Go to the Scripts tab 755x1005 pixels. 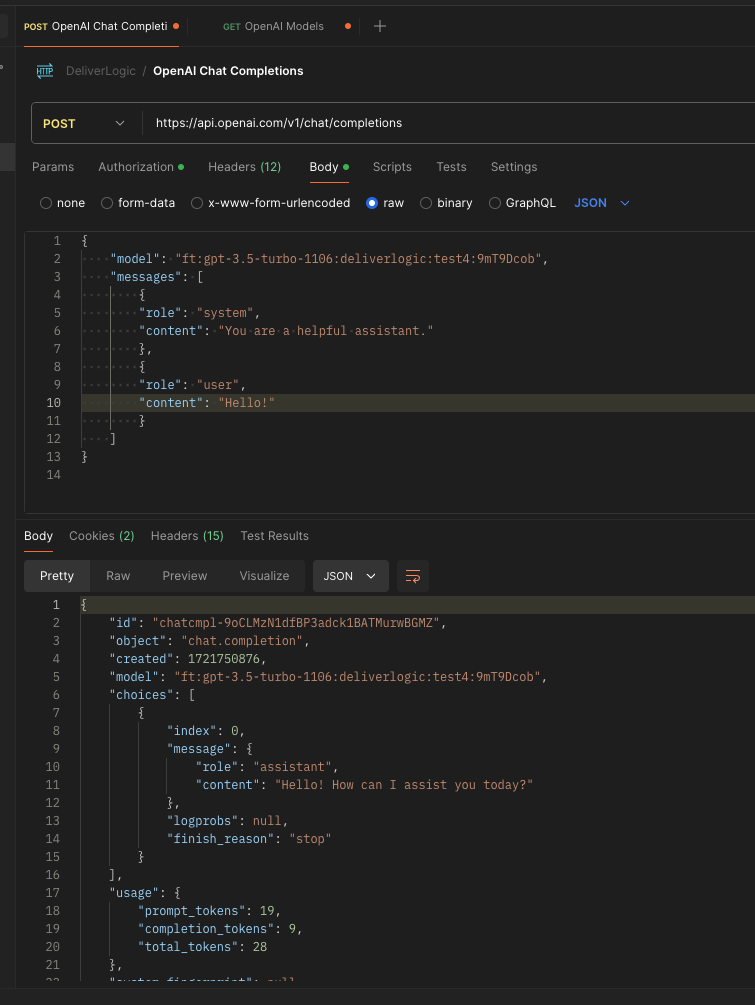point(392,167)
